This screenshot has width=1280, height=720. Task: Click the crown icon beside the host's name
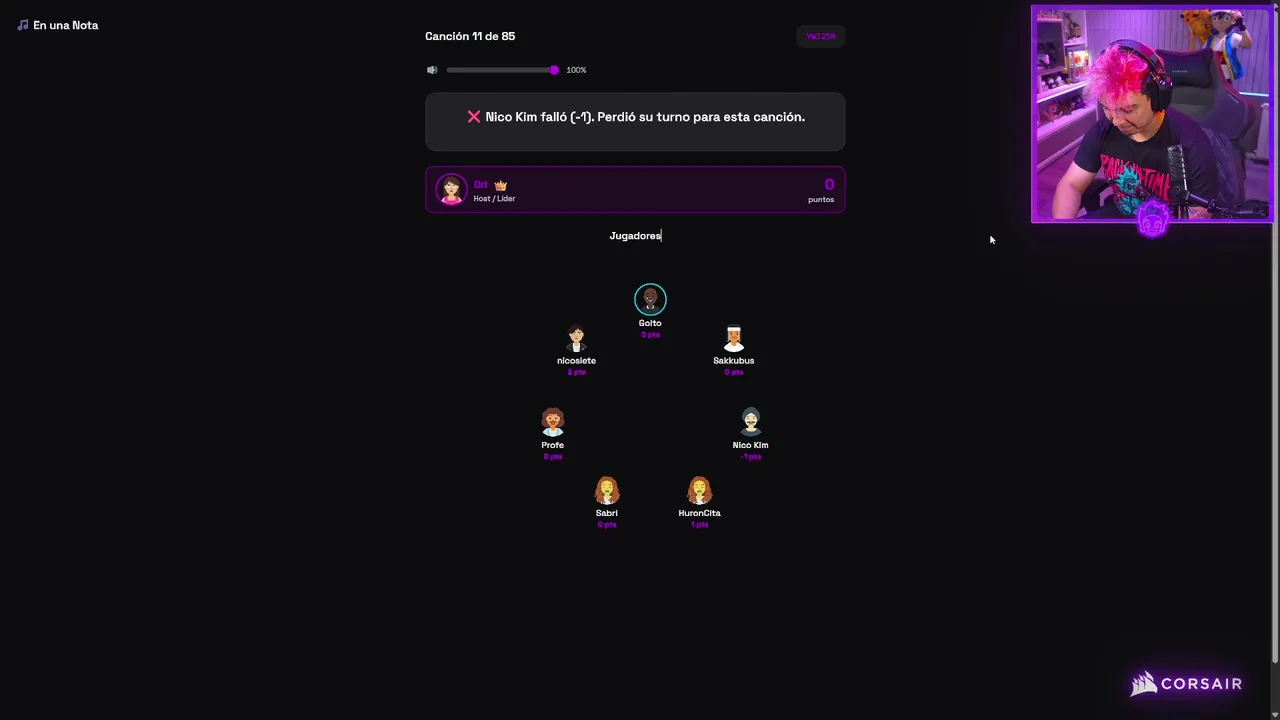[501, 185]
